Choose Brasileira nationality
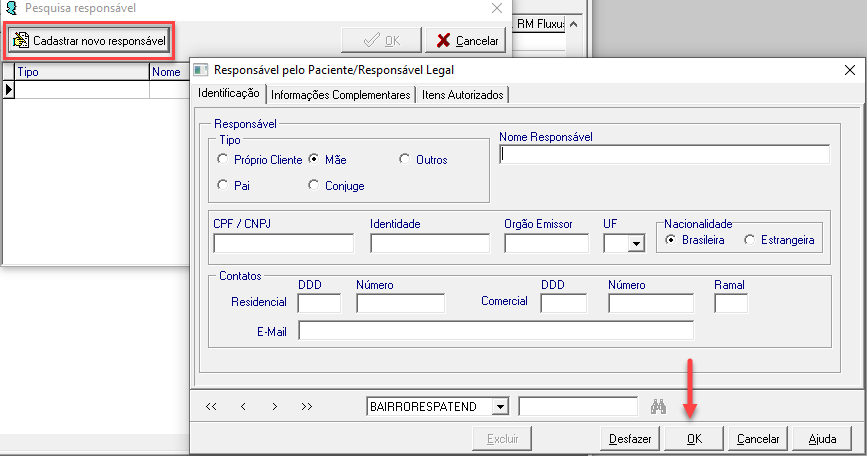The width and height of the screenshot is (867, 456). [670, 240]
